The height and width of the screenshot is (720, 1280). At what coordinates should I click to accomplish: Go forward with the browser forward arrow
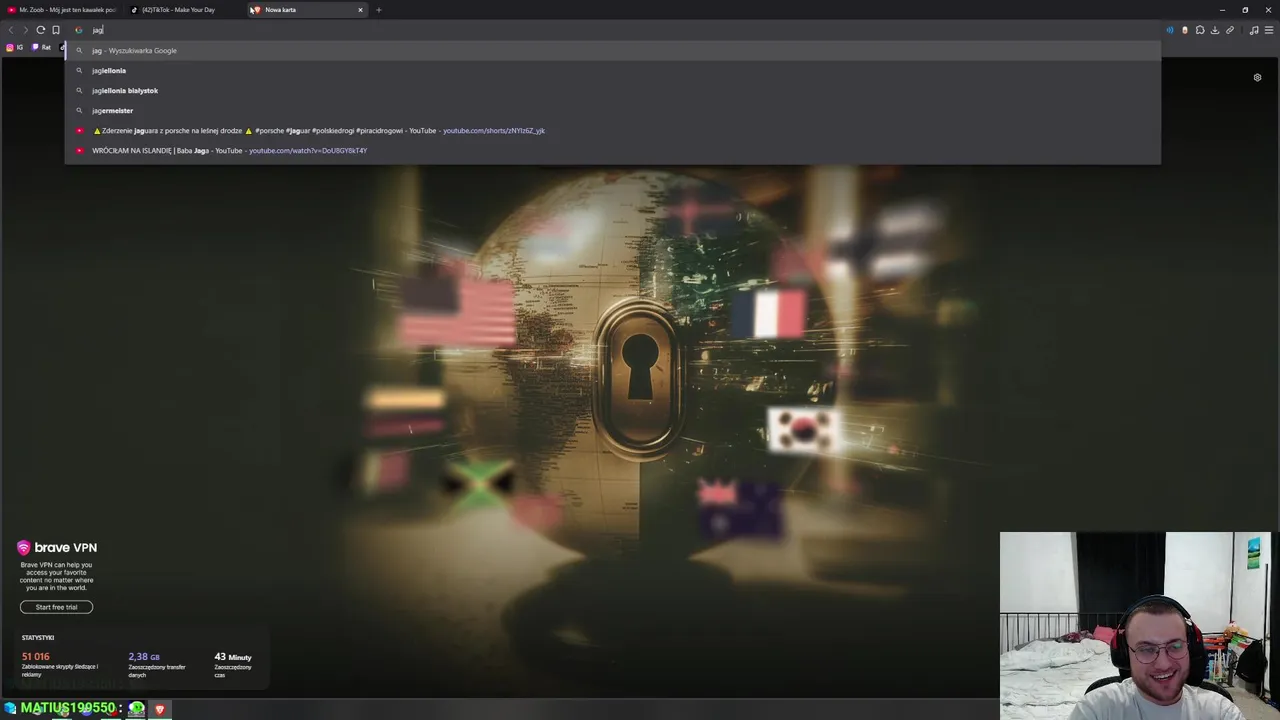pyautogui.click(x=26, y=30)
